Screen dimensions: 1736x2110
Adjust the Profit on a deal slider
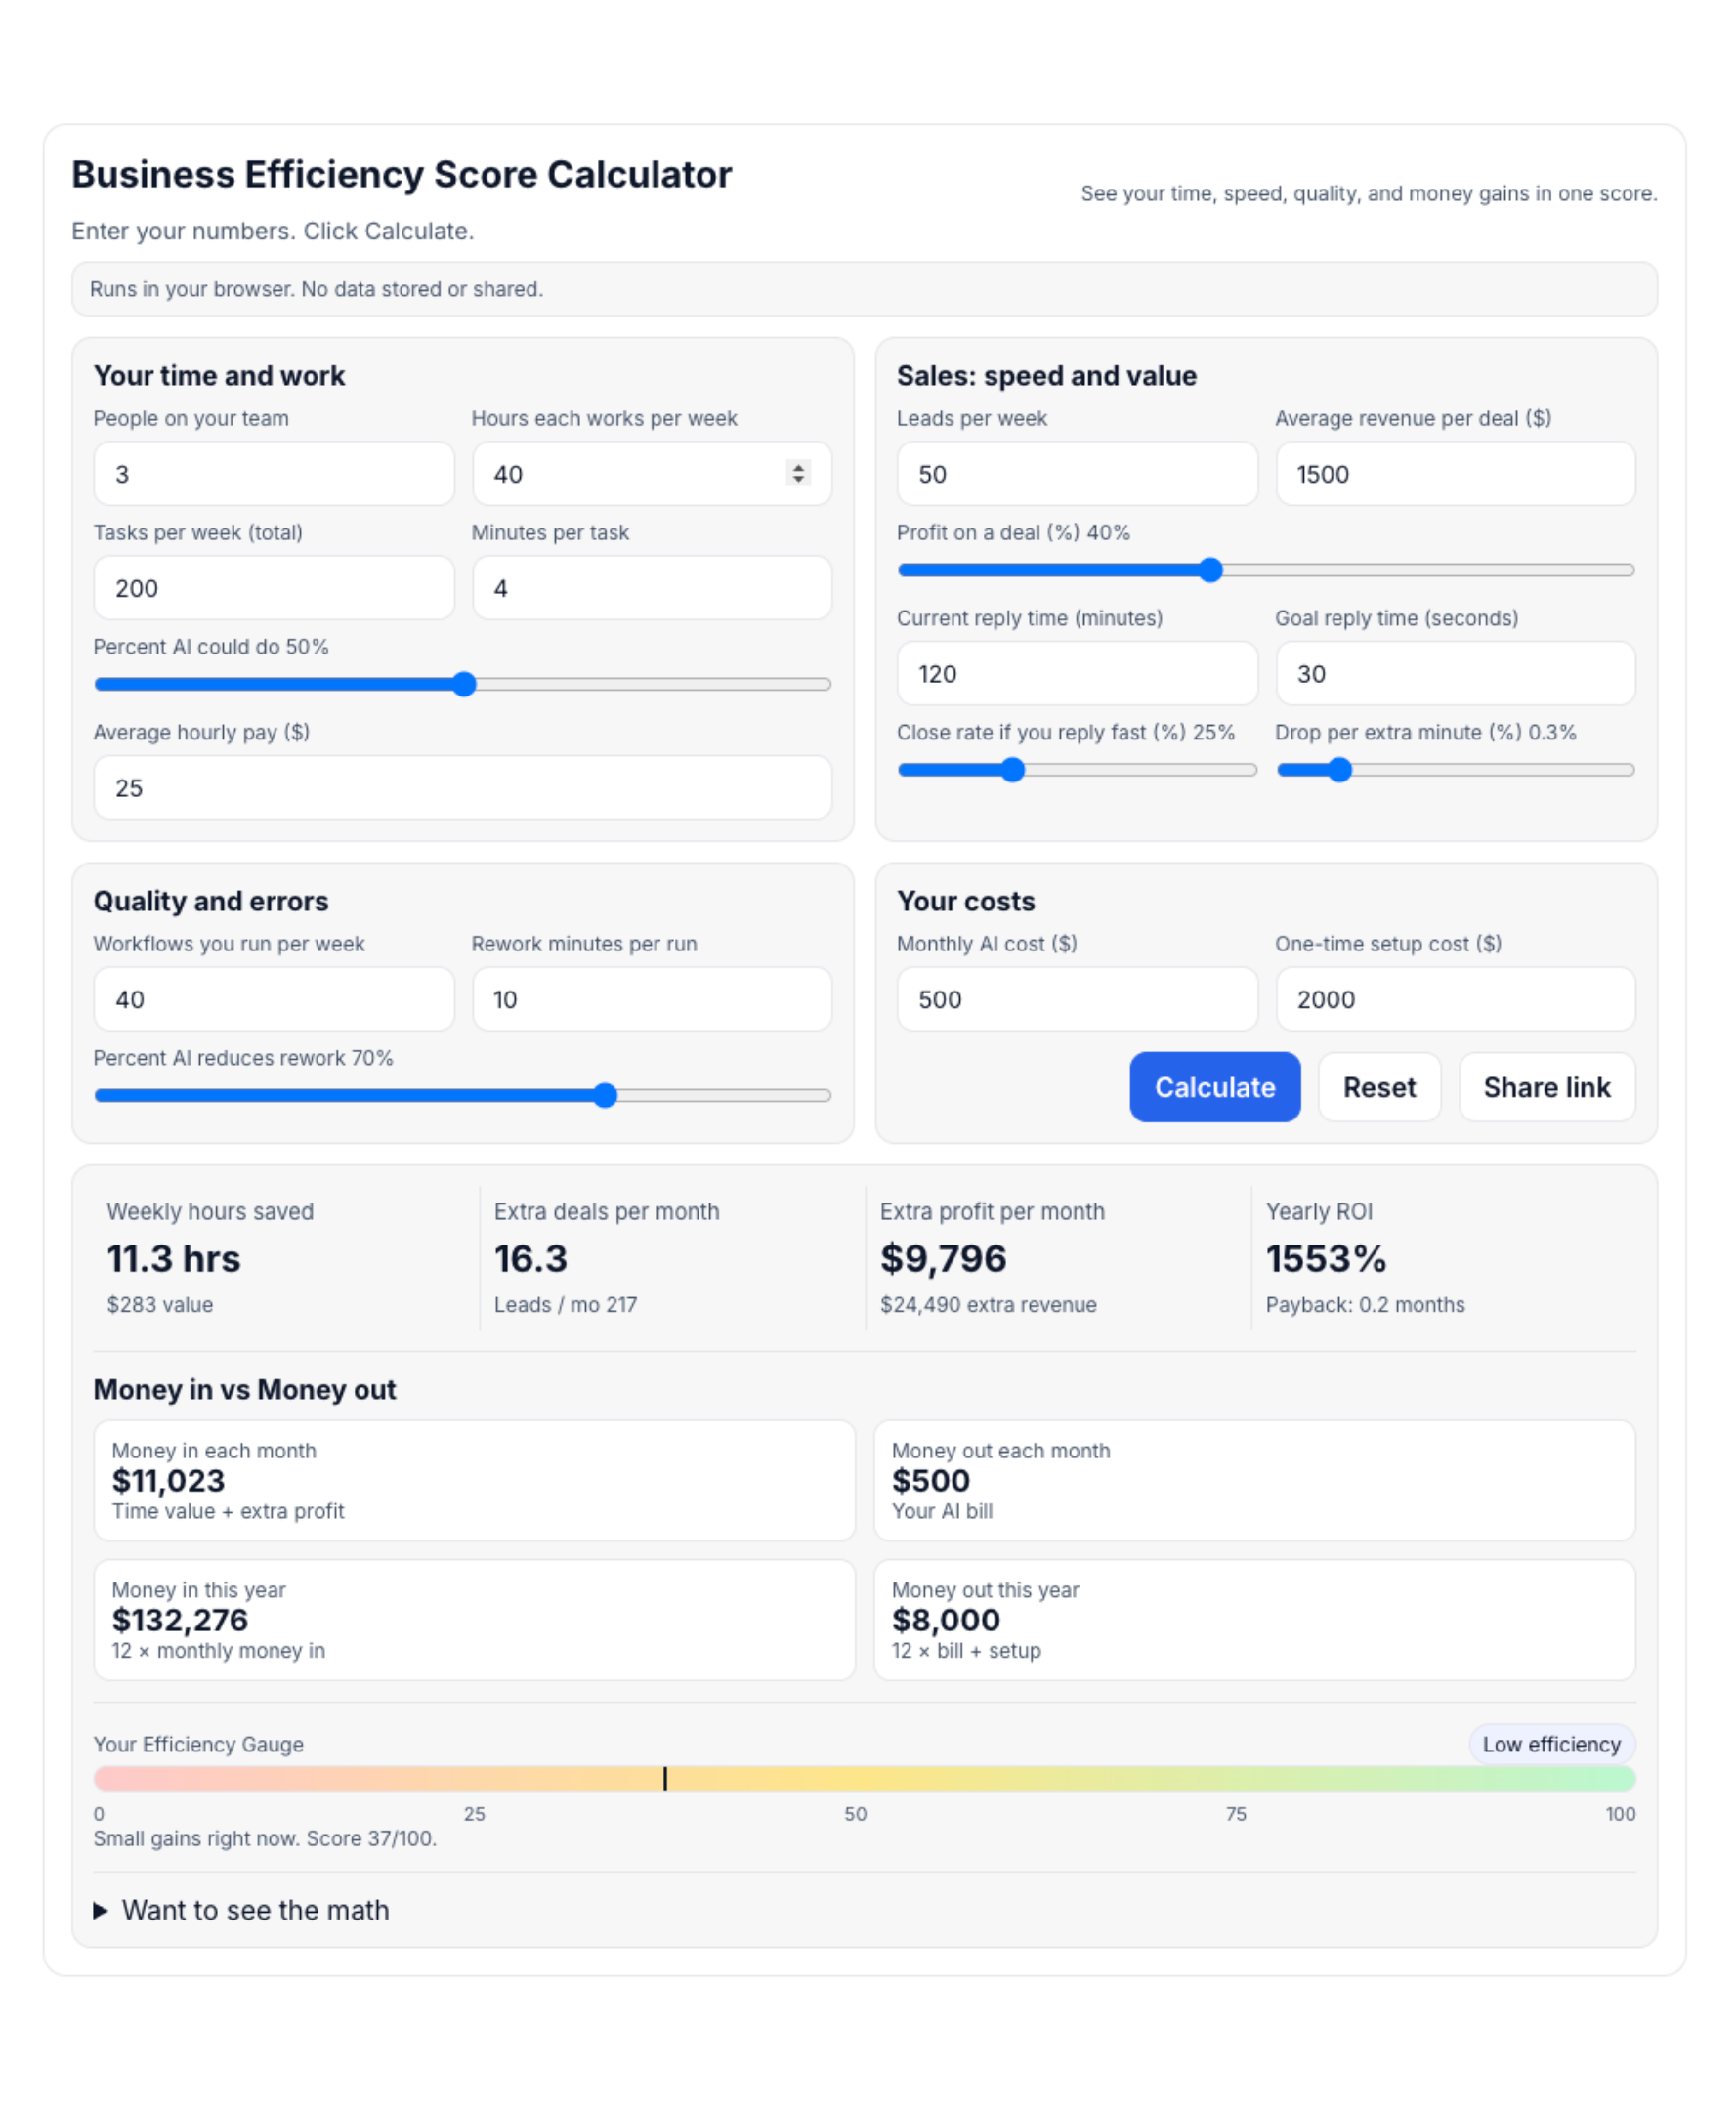[x=1211, y=569]
